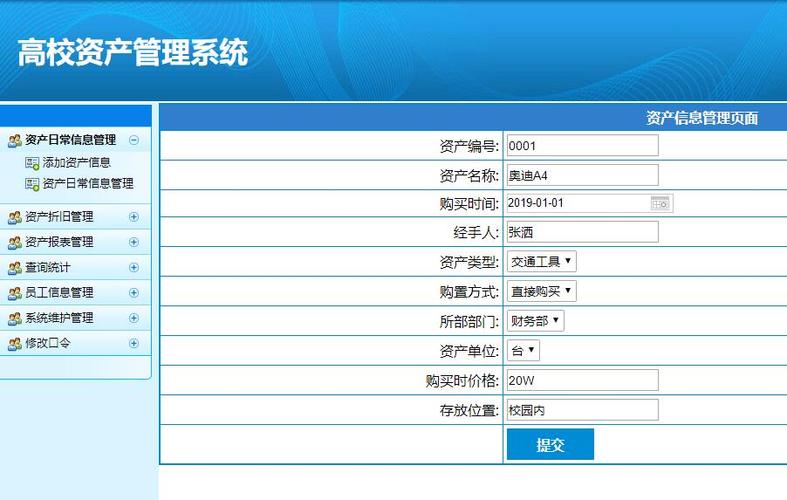Expand 资产折旧管理 with its plus icon

pos(134,217)
